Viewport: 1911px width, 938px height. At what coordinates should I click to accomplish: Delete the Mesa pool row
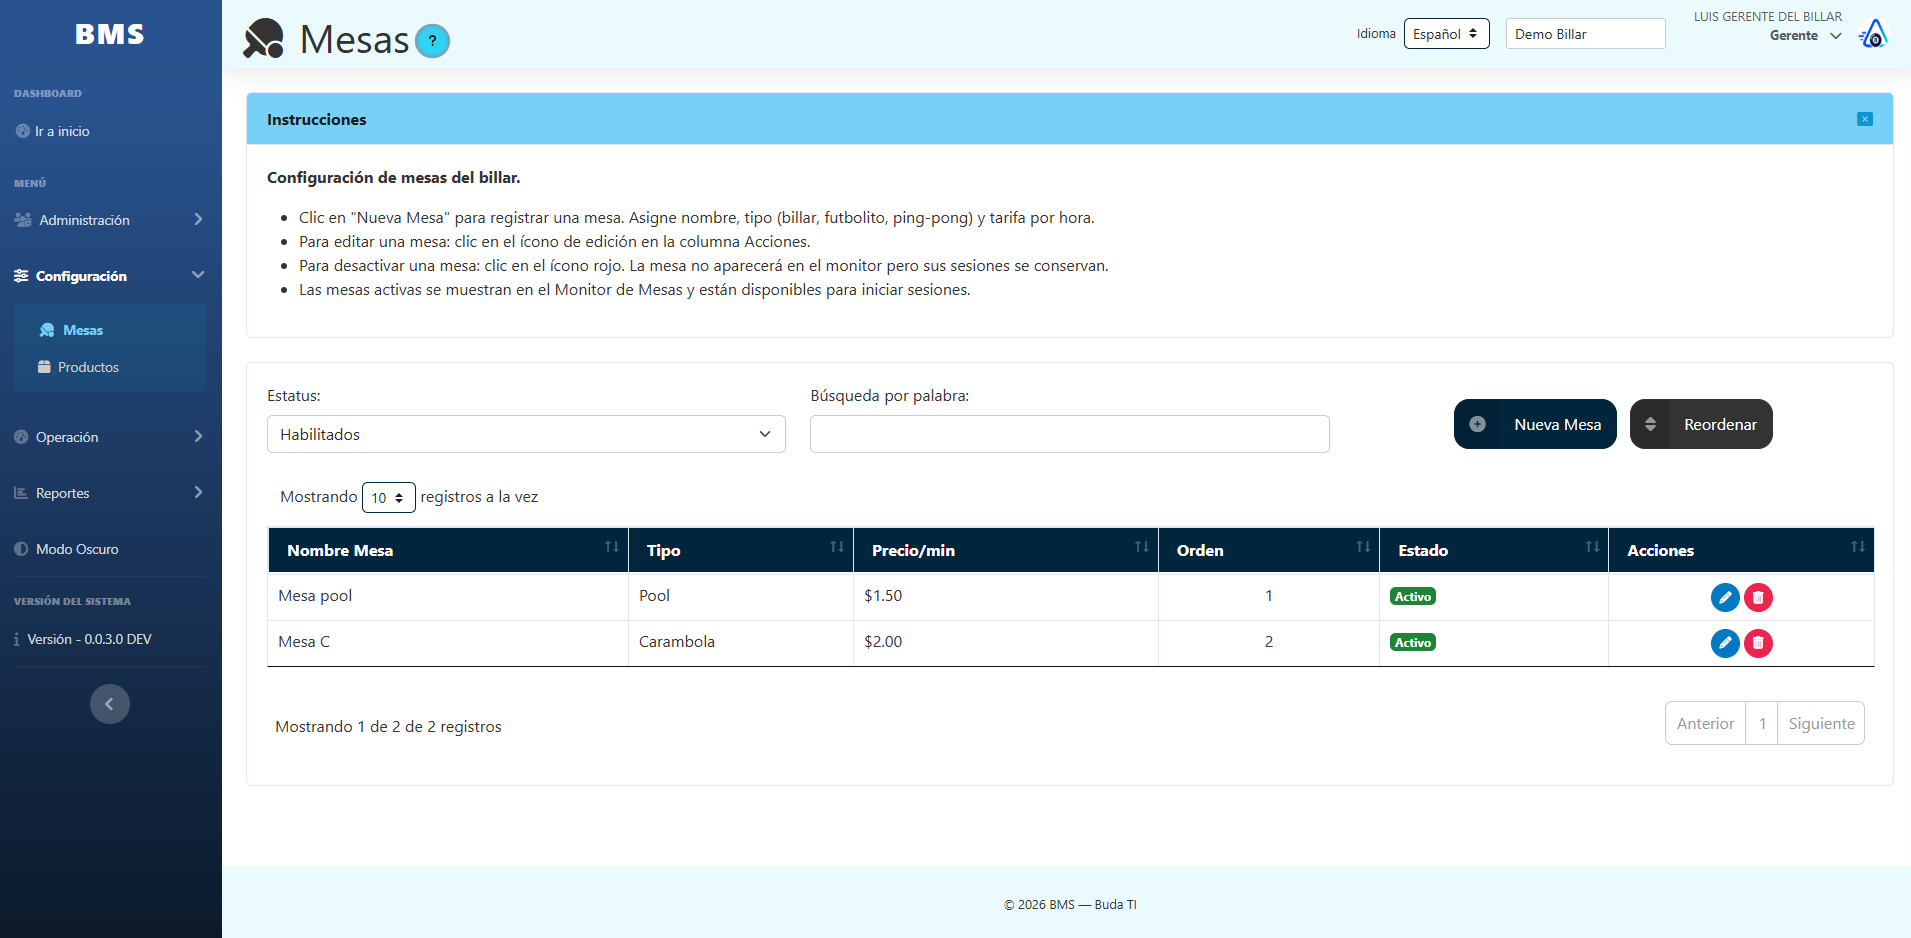coord(1758,597)
